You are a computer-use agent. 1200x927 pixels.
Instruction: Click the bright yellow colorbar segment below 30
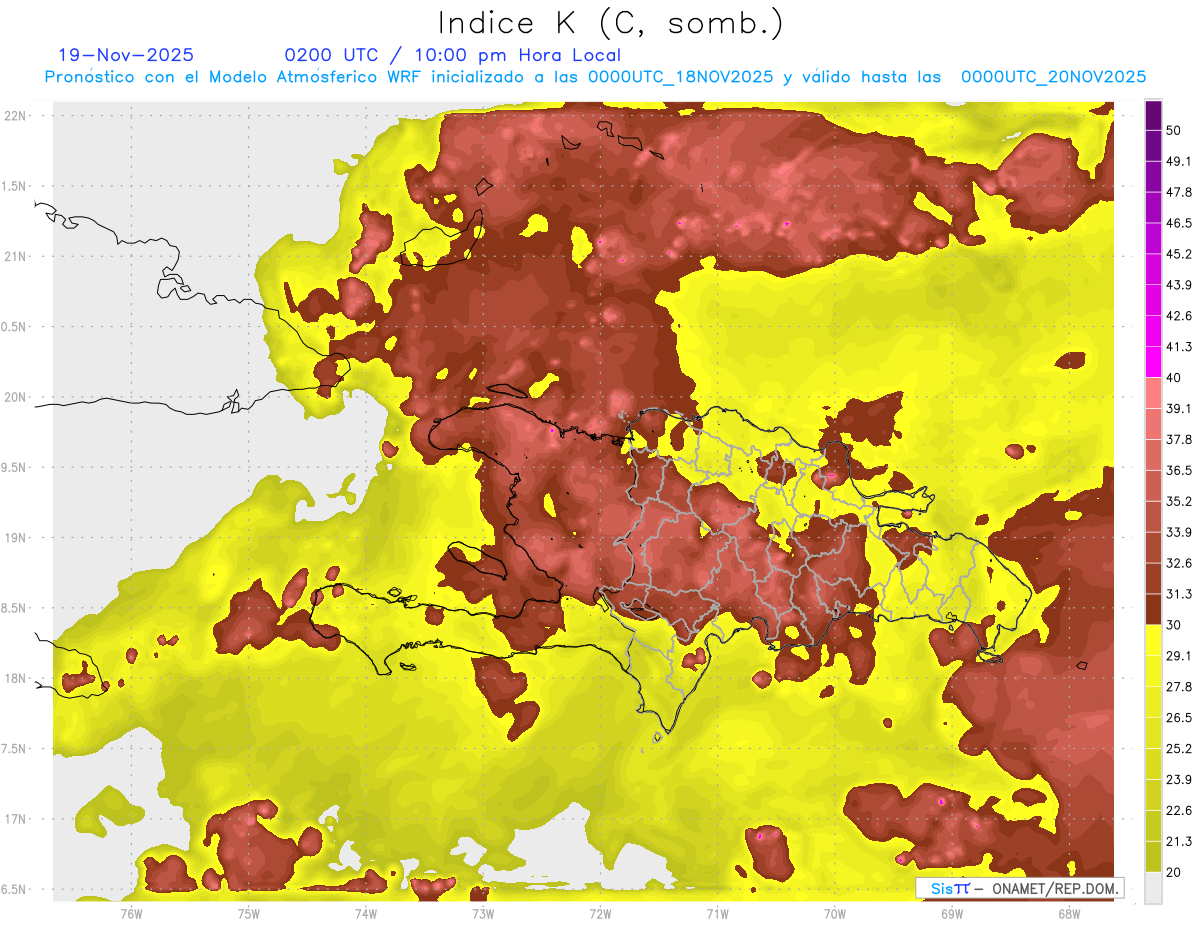point(1153,640)
